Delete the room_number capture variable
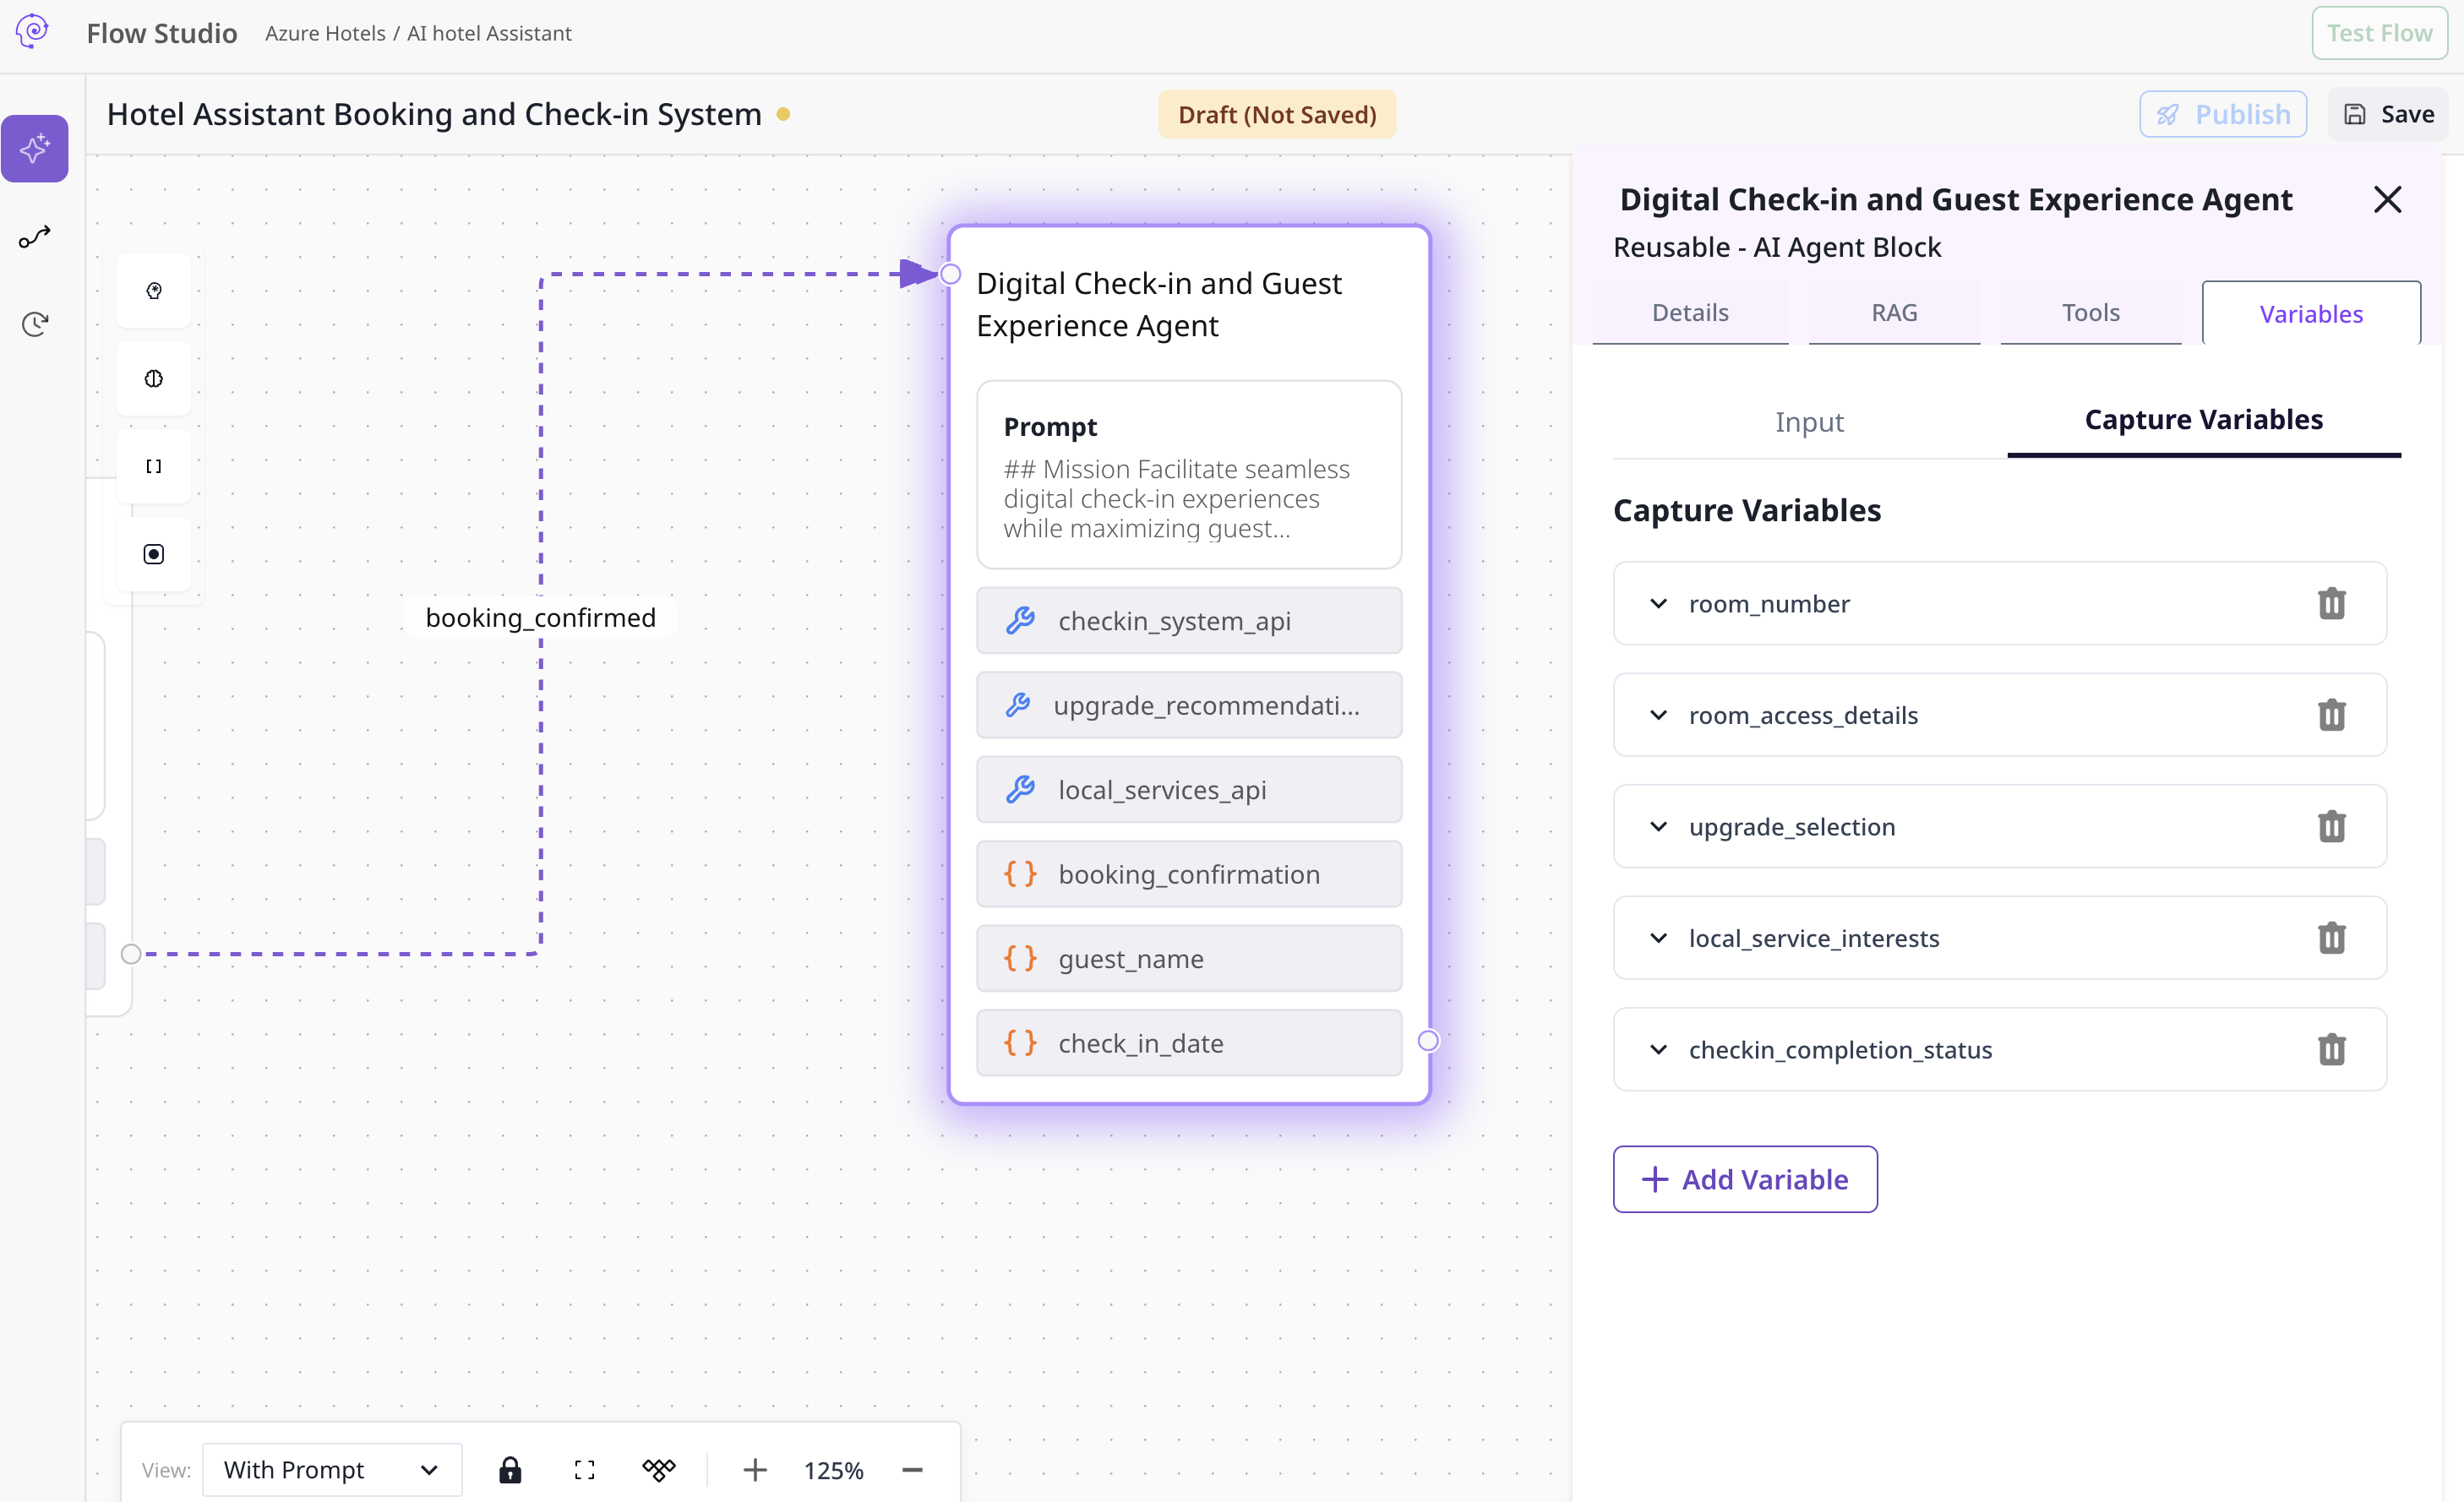This screenshot has height=1502, width=2464. tap(2331, 603)
